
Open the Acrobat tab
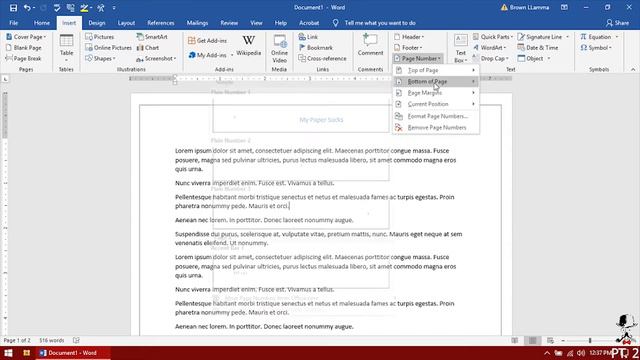pos(309,23)
